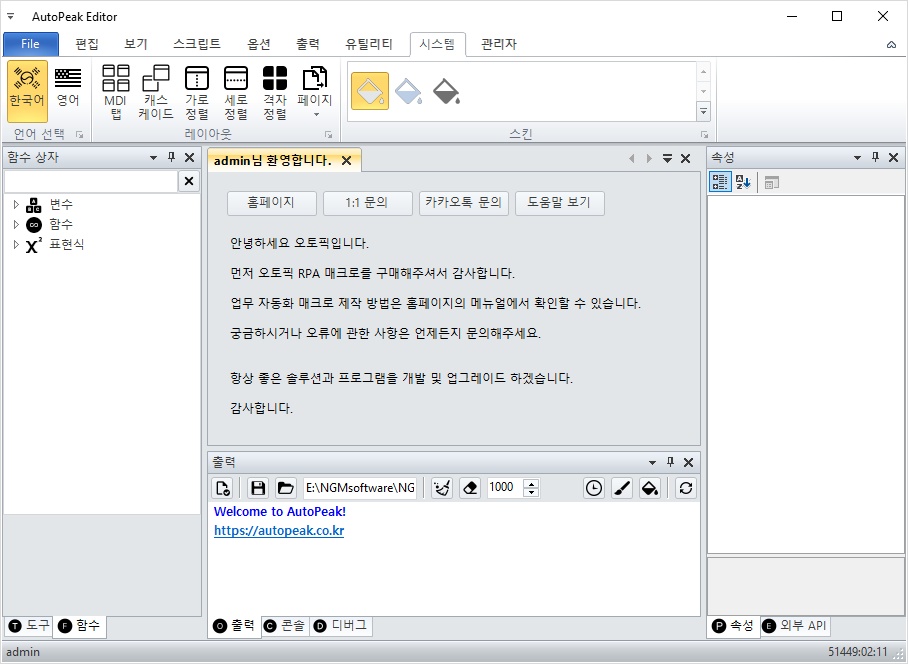
Task: Clear the function search box
Action: [189, 181]
